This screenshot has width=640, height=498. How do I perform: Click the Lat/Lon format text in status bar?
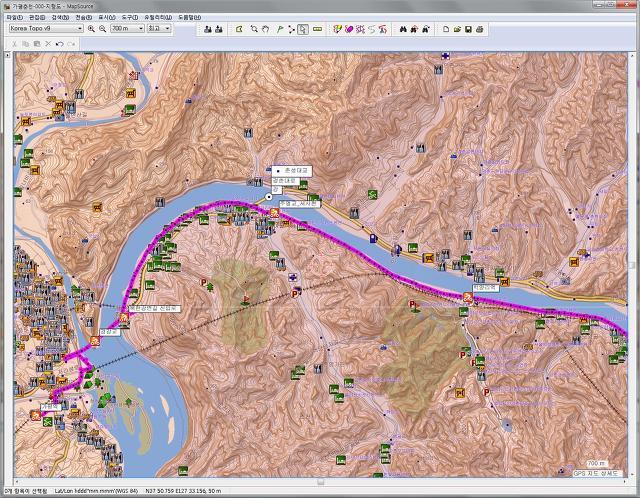96,491
